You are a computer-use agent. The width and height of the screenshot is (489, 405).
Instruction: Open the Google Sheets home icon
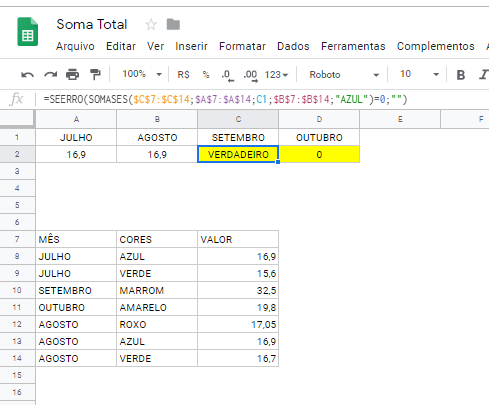tap(27, 32)
